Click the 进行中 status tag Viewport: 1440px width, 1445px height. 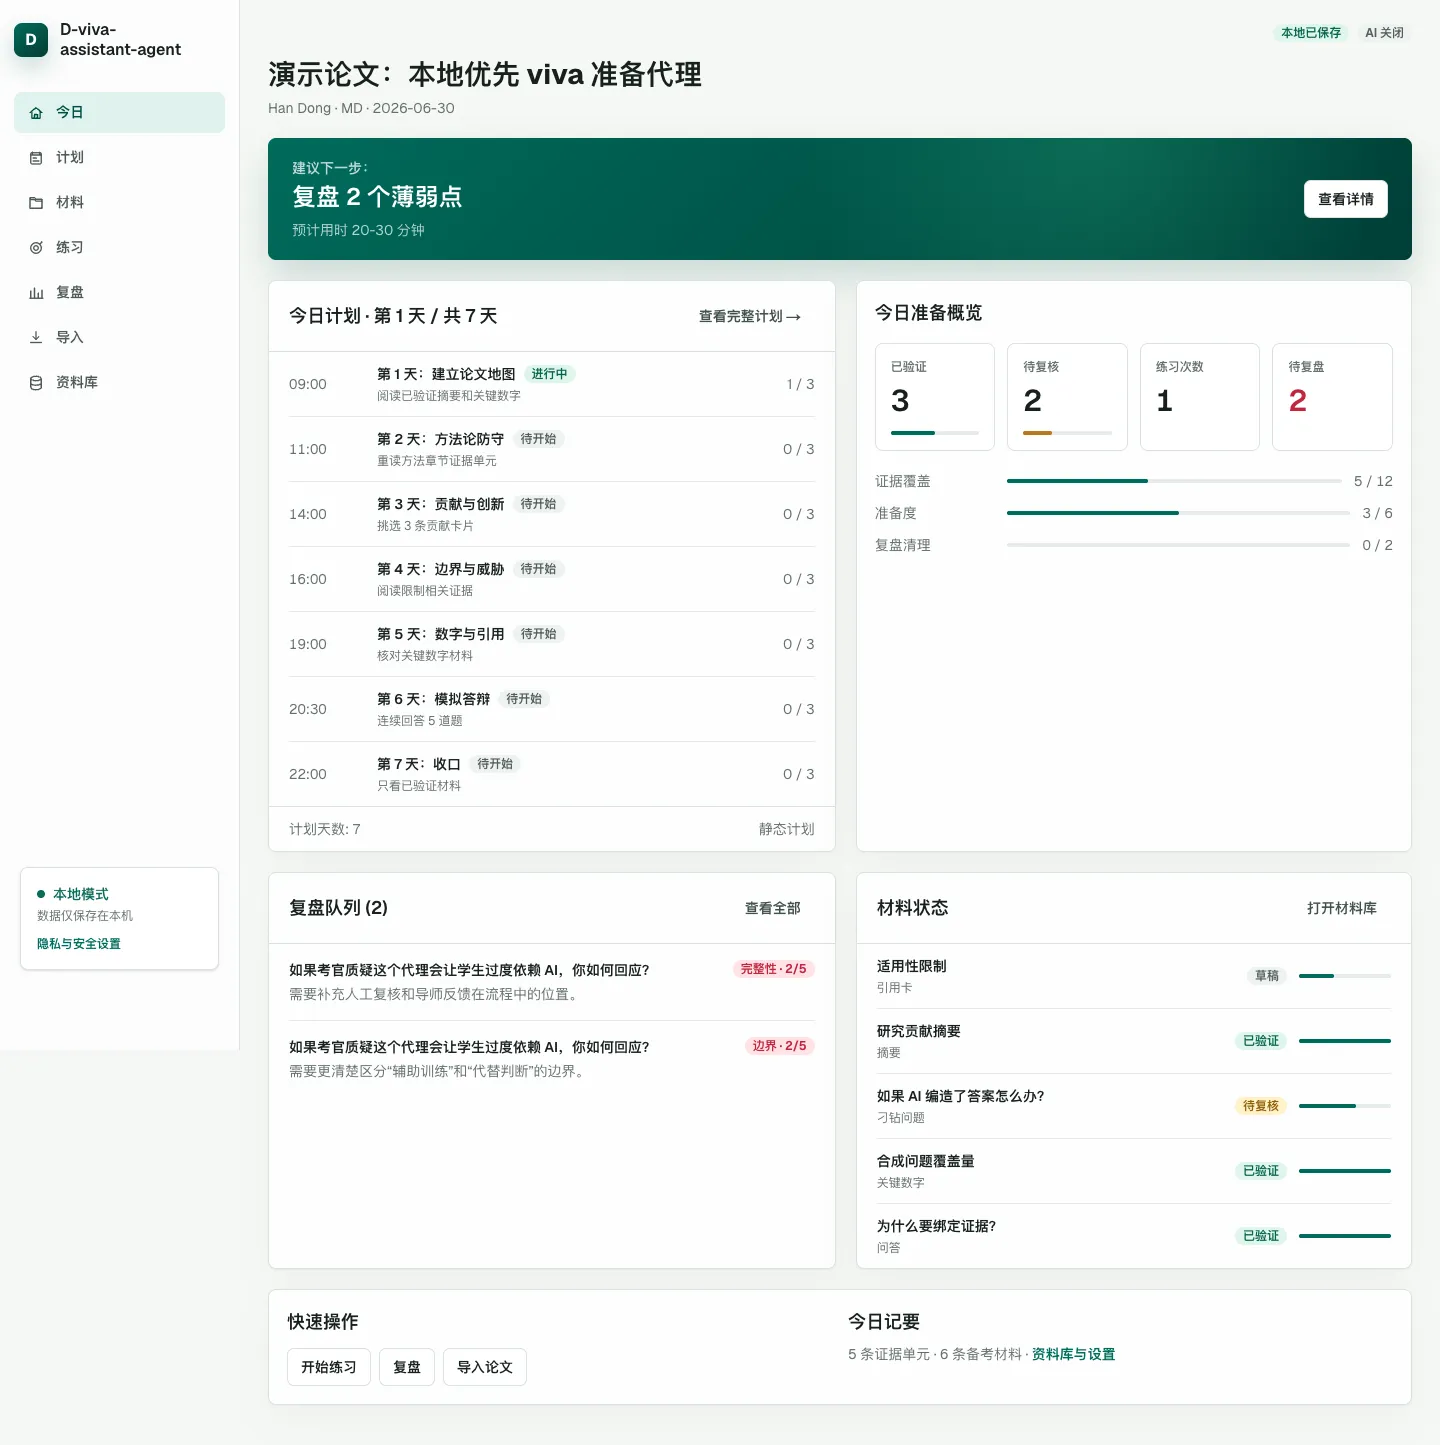pos(549,374)
